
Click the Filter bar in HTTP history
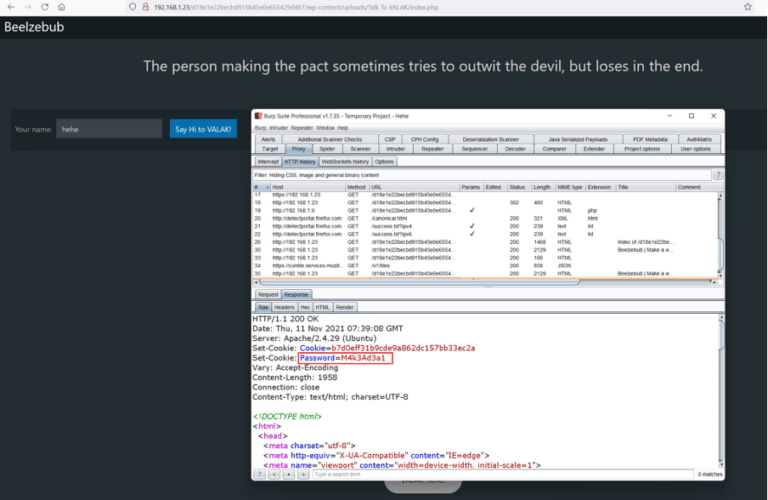click(480, 175)
